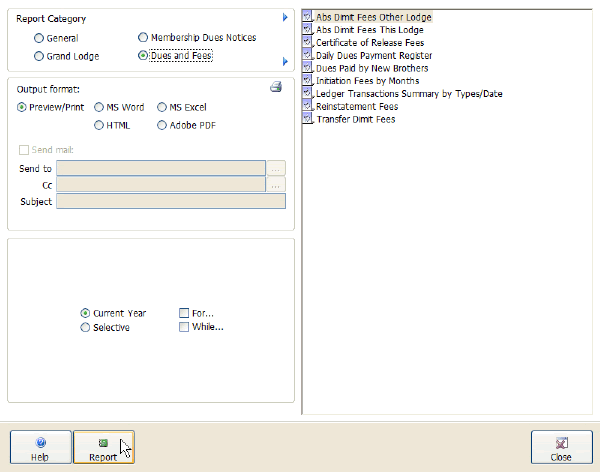The height and width of the screenshot is (472, 600).
Task: Click icon next to Transfer Dimit Fees
Action: pyautogui.click(x=308, y=119)
